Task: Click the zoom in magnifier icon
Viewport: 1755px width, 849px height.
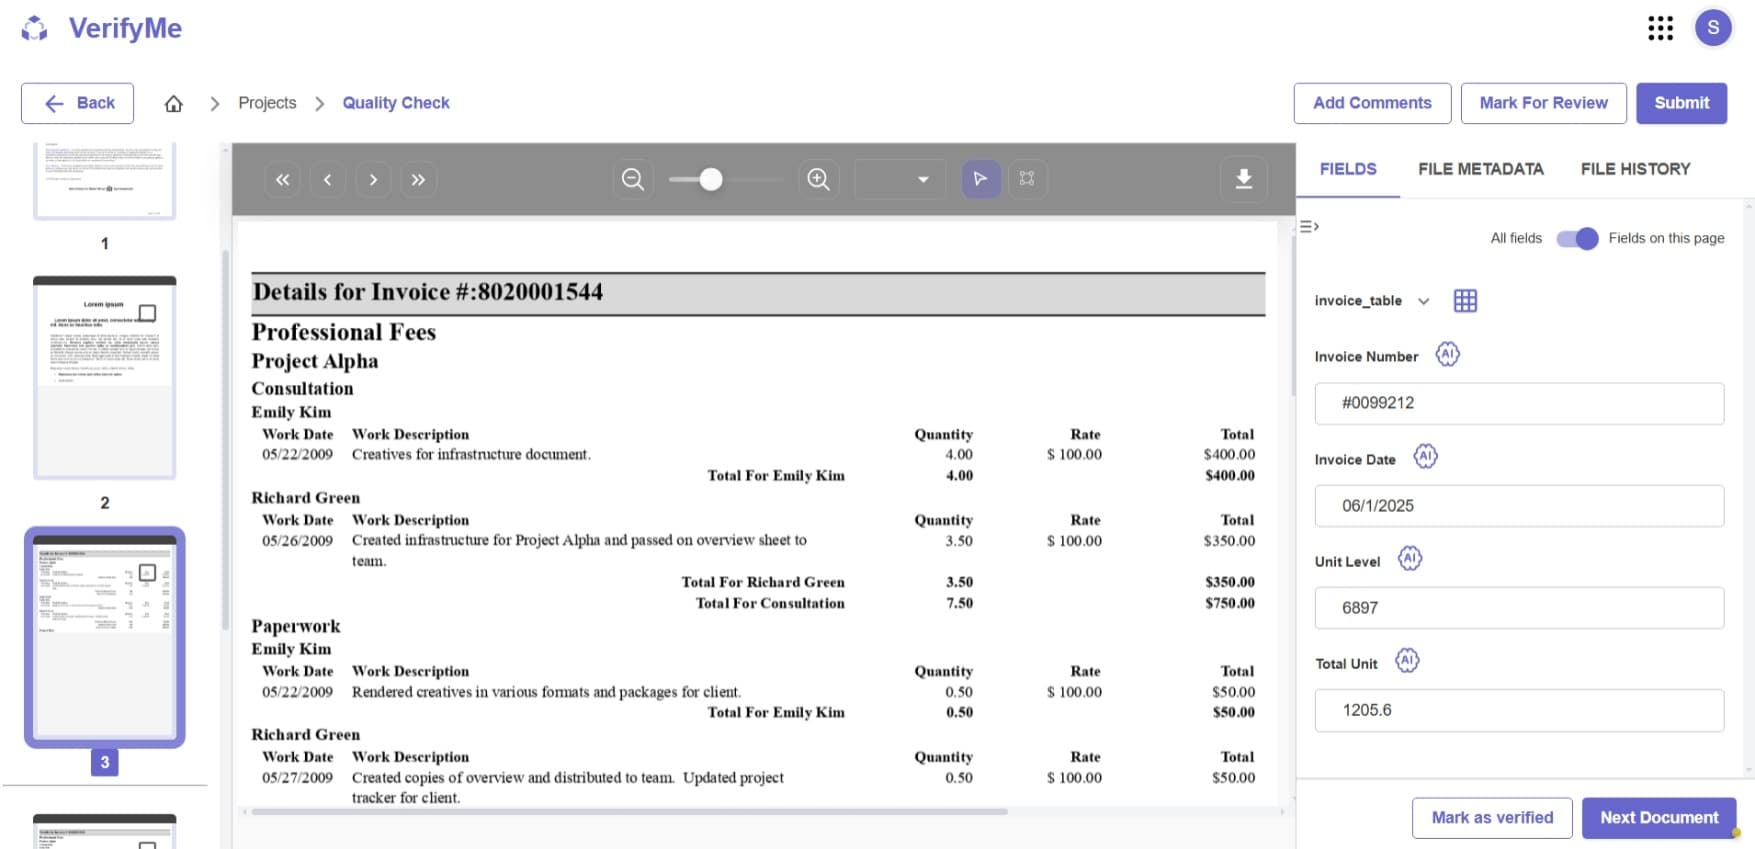Action: [x=818, y=179]
